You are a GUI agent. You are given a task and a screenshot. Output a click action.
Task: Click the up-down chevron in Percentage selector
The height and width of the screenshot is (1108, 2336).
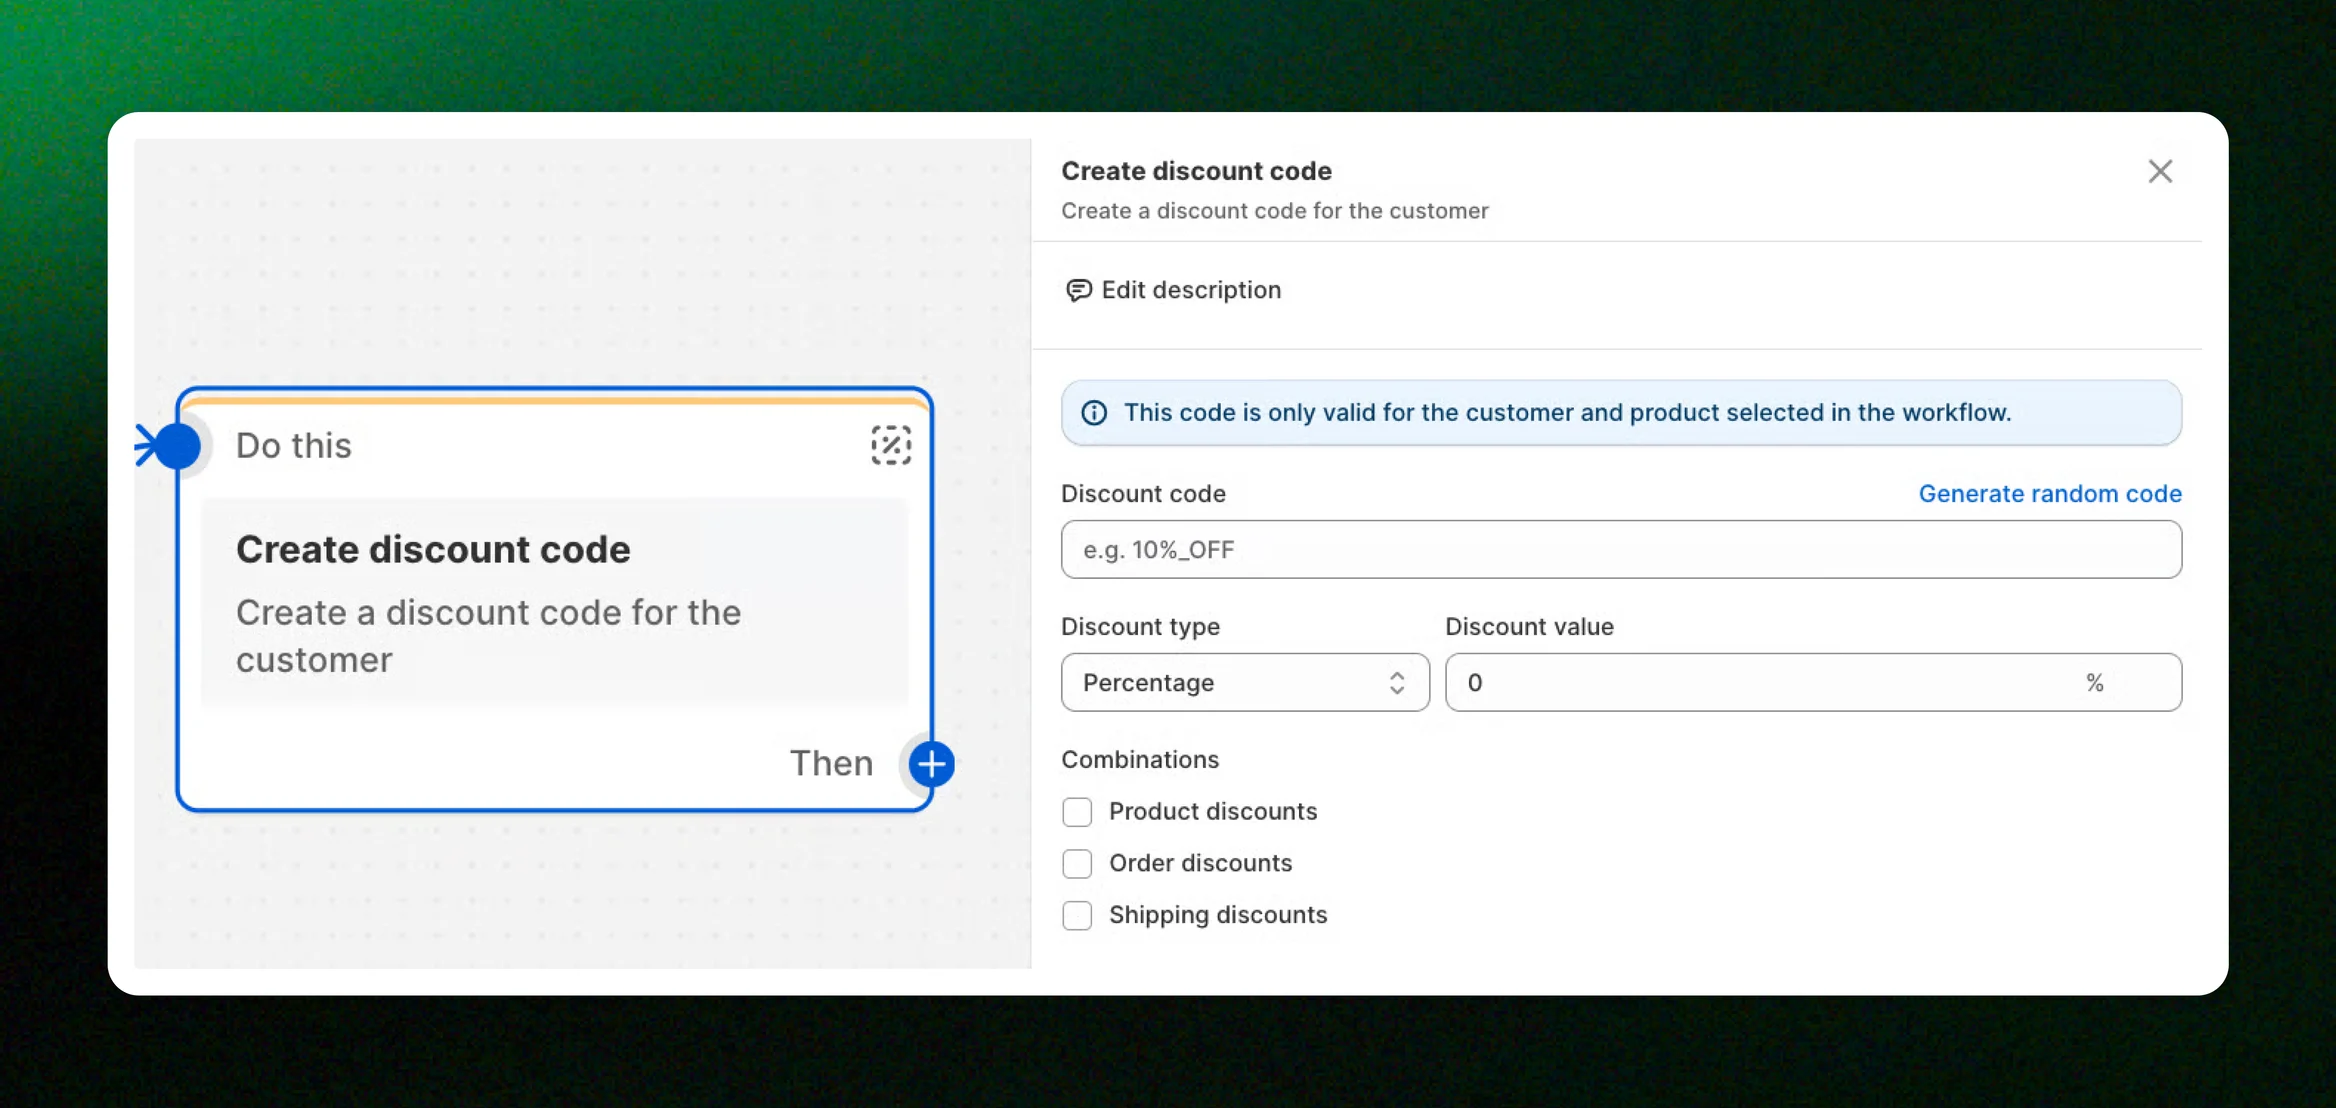[x=1397, y=683]
